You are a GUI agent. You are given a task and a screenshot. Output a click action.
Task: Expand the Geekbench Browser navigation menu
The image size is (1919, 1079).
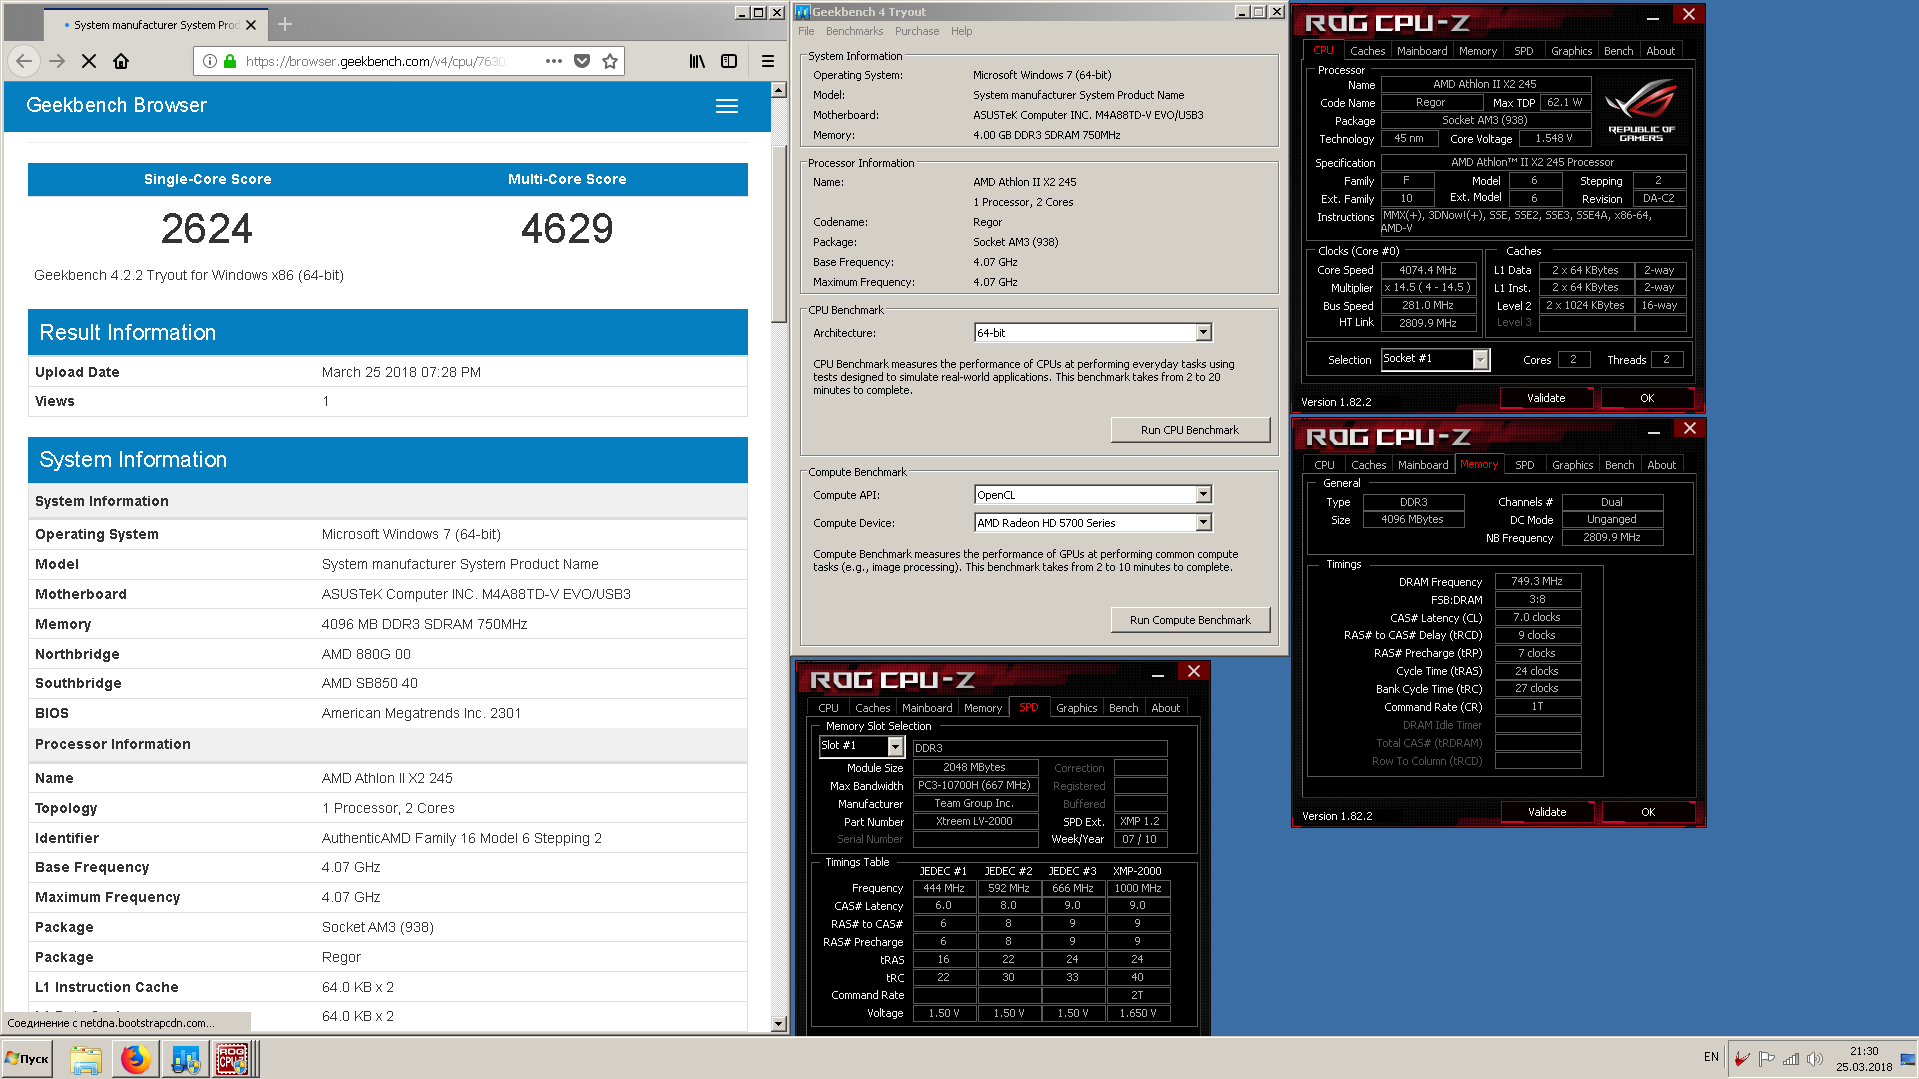coord(727,106)
